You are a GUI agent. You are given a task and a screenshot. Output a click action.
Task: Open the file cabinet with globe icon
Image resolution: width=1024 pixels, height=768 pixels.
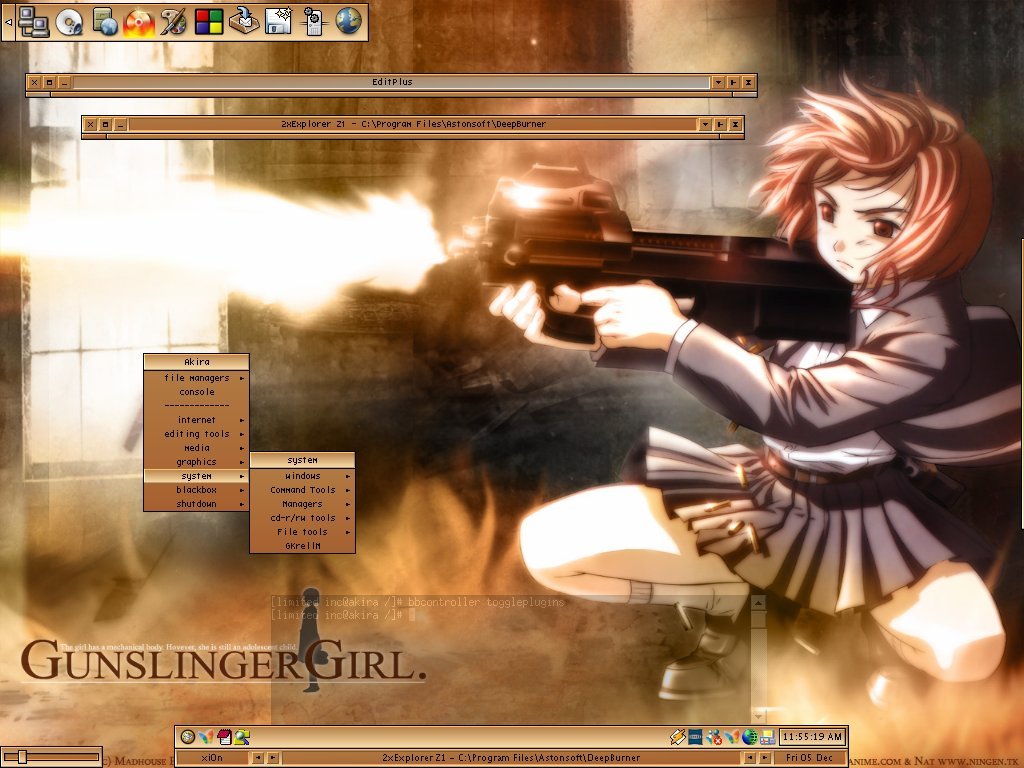point(104,22)
